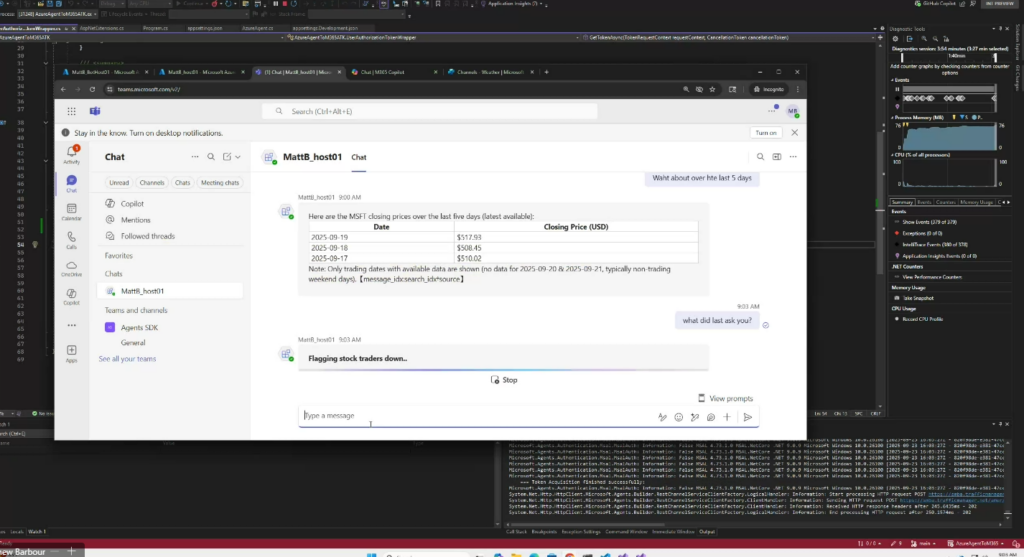The width and height of the screenshot is (1024, 557).
Task: Collapse the CPU graph section
Action: pos(893,155)
